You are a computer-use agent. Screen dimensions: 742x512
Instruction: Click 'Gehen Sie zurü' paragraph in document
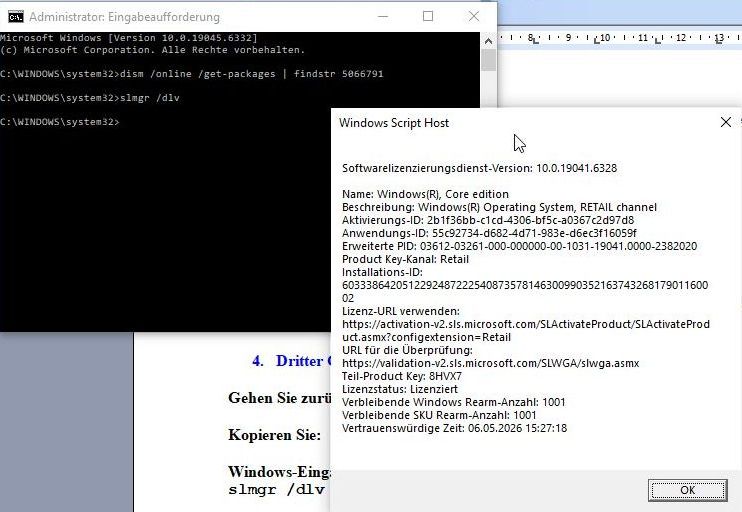[279, 398]
